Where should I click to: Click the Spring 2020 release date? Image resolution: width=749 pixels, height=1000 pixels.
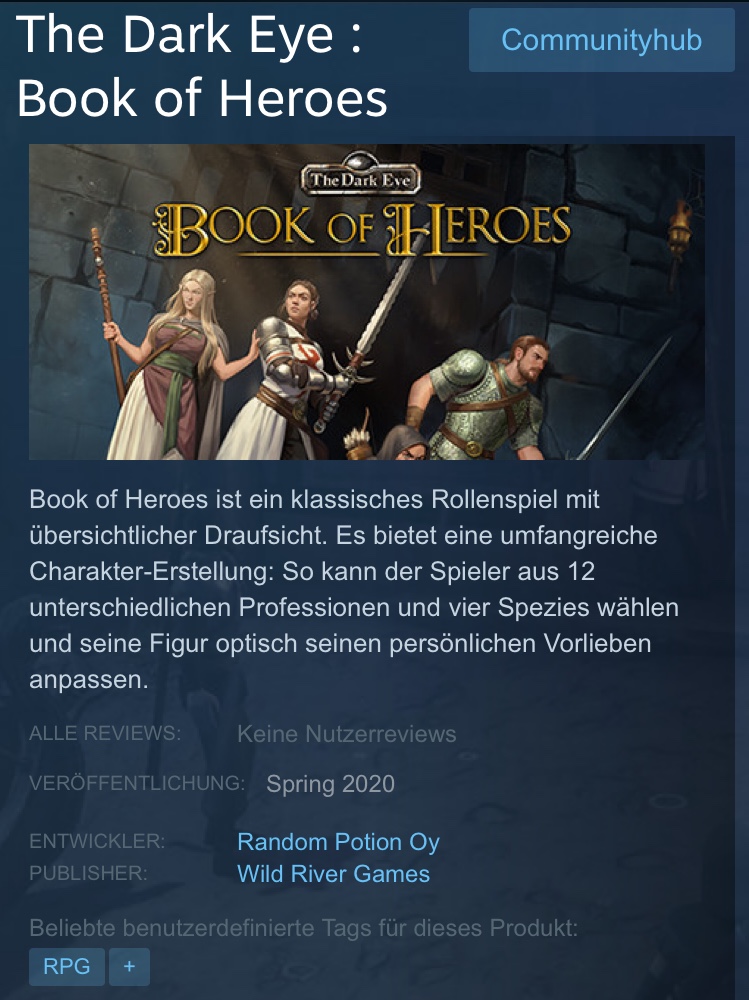pos(330,784)
